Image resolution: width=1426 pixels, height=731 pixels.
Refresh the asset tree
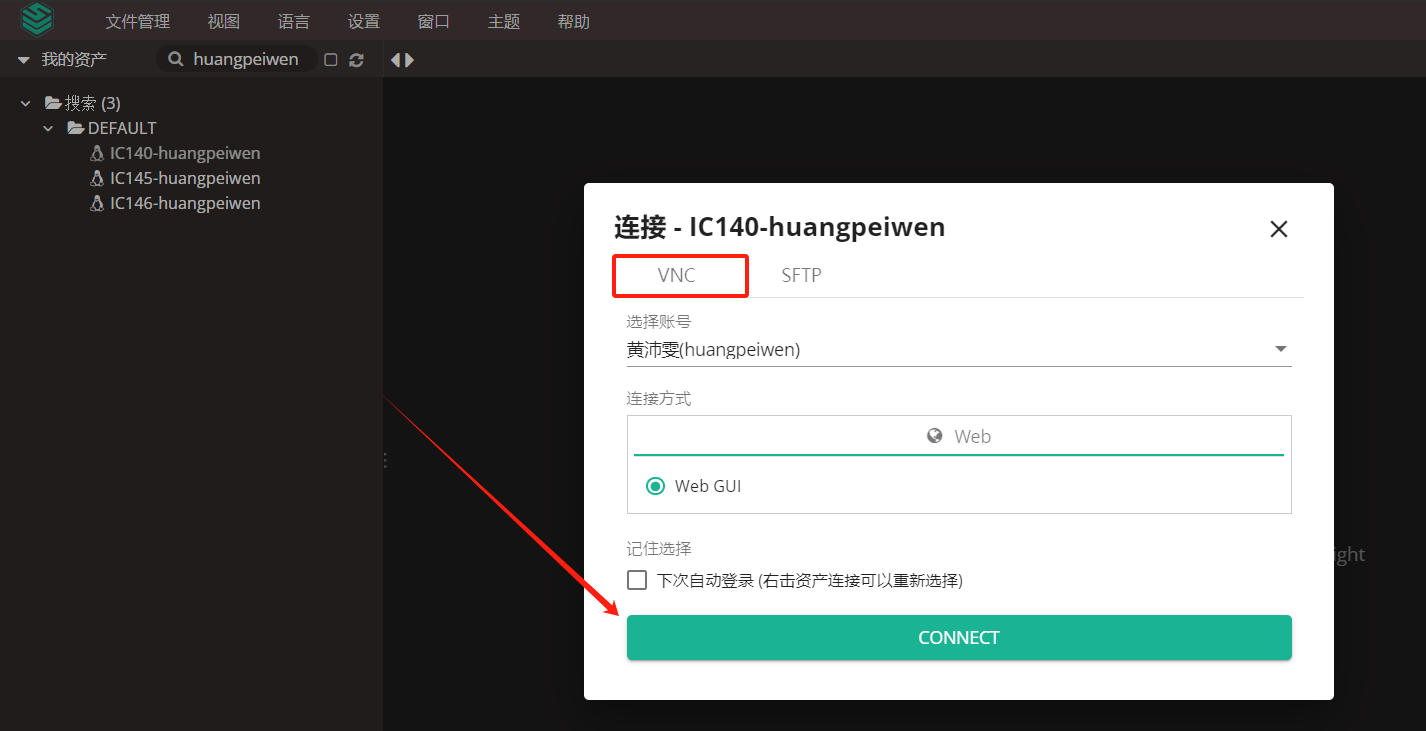[356, 60]
